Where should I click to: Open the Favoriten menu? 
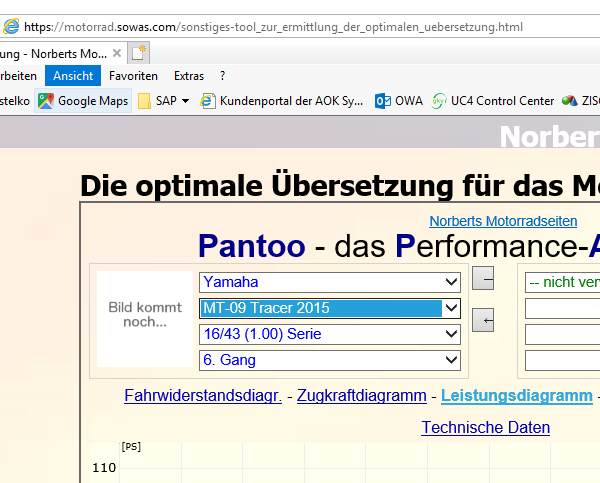(133, 76)
